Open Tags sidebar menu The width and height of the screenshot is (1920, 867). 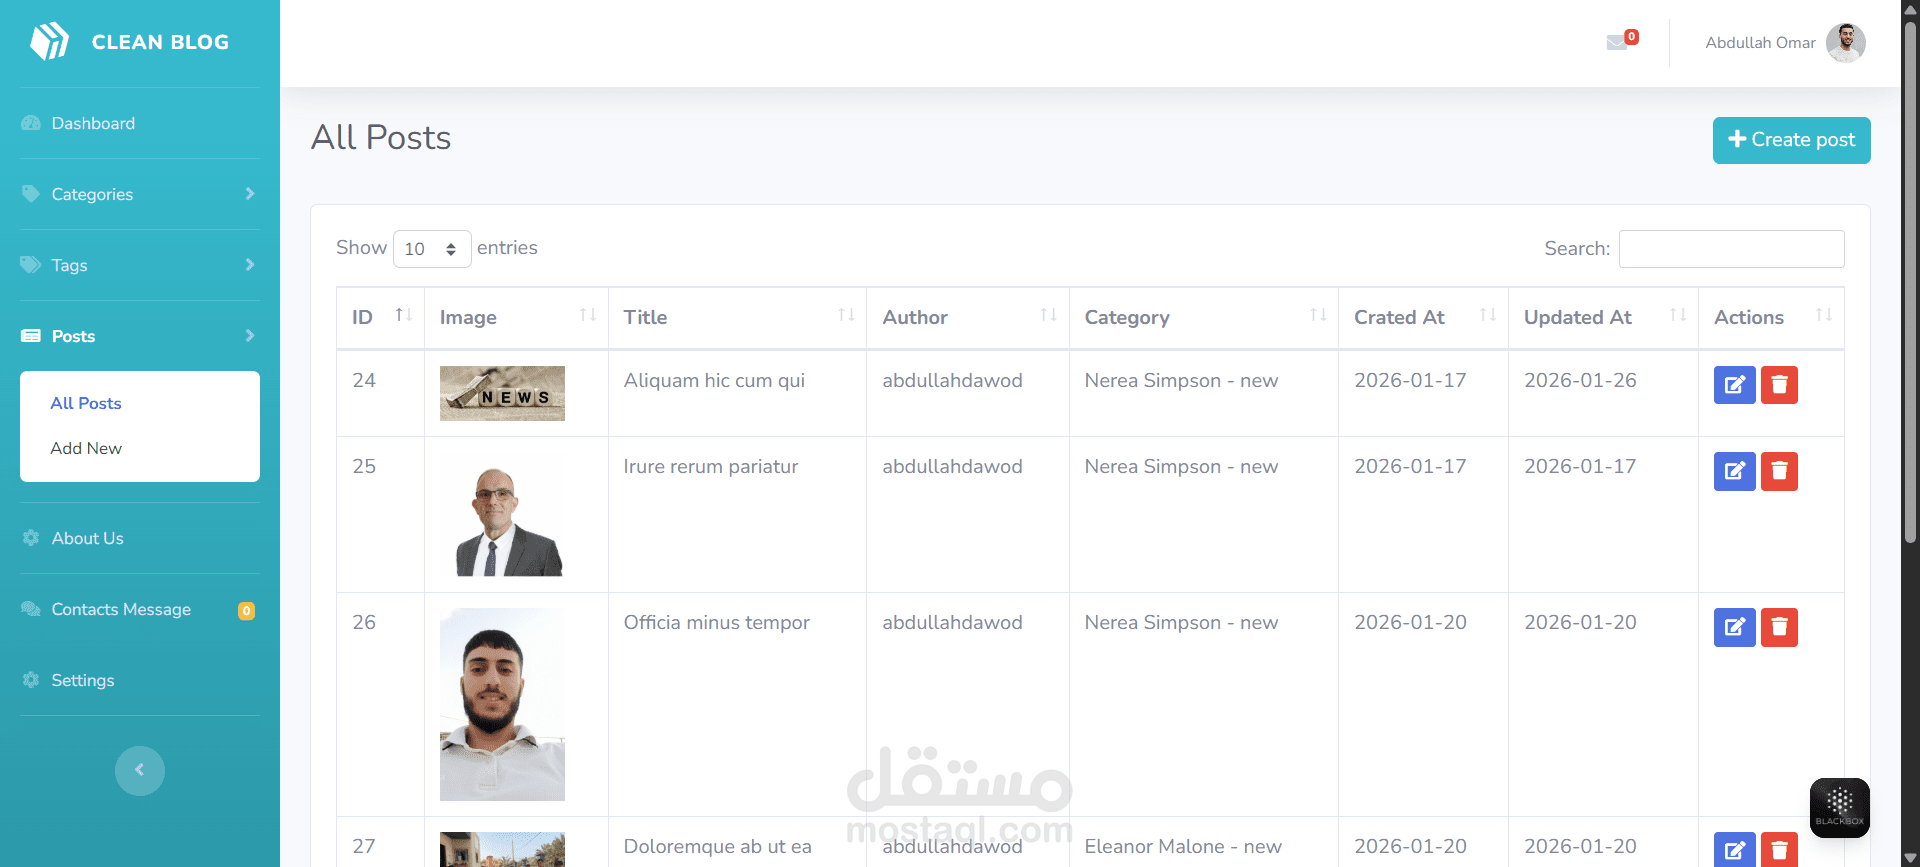point(140,265)
